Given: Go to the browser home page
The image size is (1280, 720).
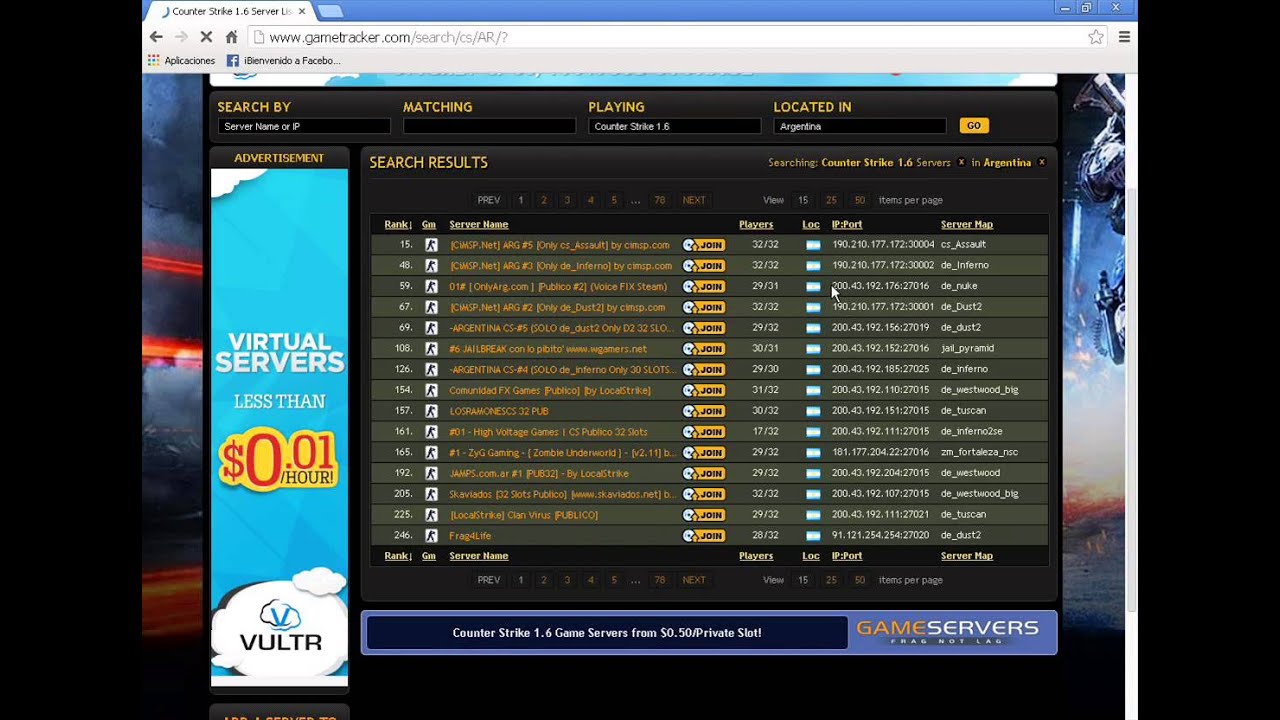Looking at the screenshot, I should pyautogui.click(x=231, y=37).
